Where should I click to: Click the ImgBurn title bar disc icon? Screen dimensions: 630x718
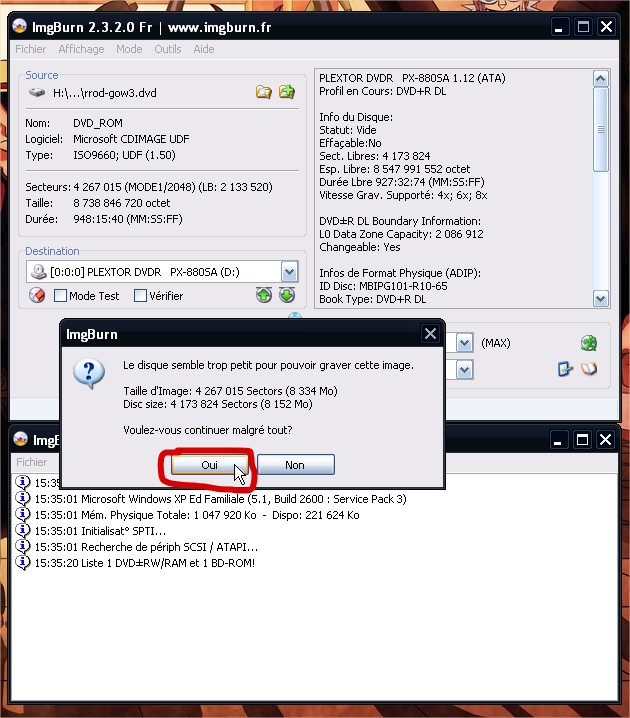19,26
